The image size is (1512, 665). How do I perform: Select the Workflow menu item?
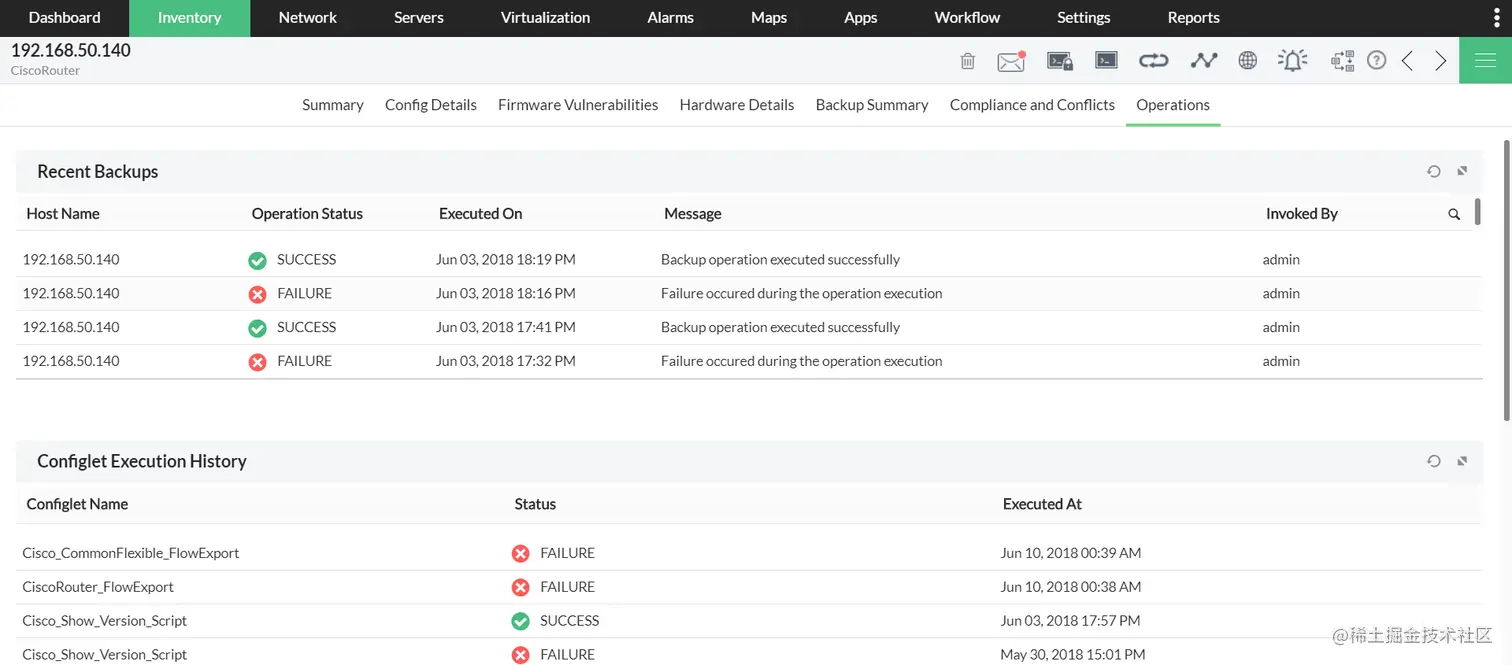pyautogui.click(x=965, y=17)
